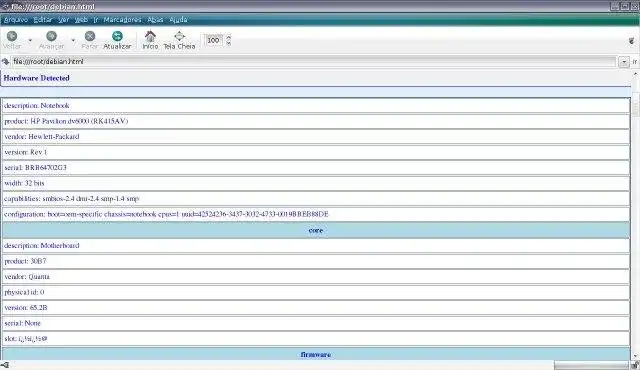Click the description: Notebook row
Screen dimensions: 640x370
[x=316, y=106]
